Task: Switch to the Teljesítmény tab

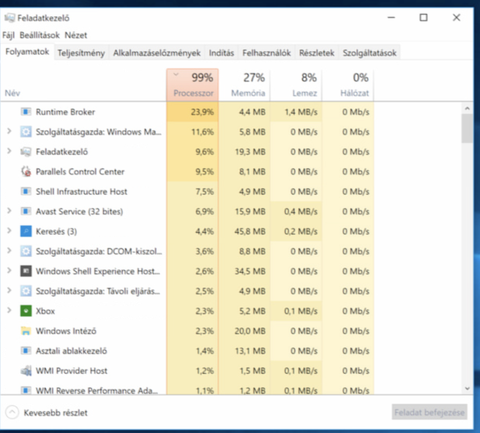Action: click(81, 53)
